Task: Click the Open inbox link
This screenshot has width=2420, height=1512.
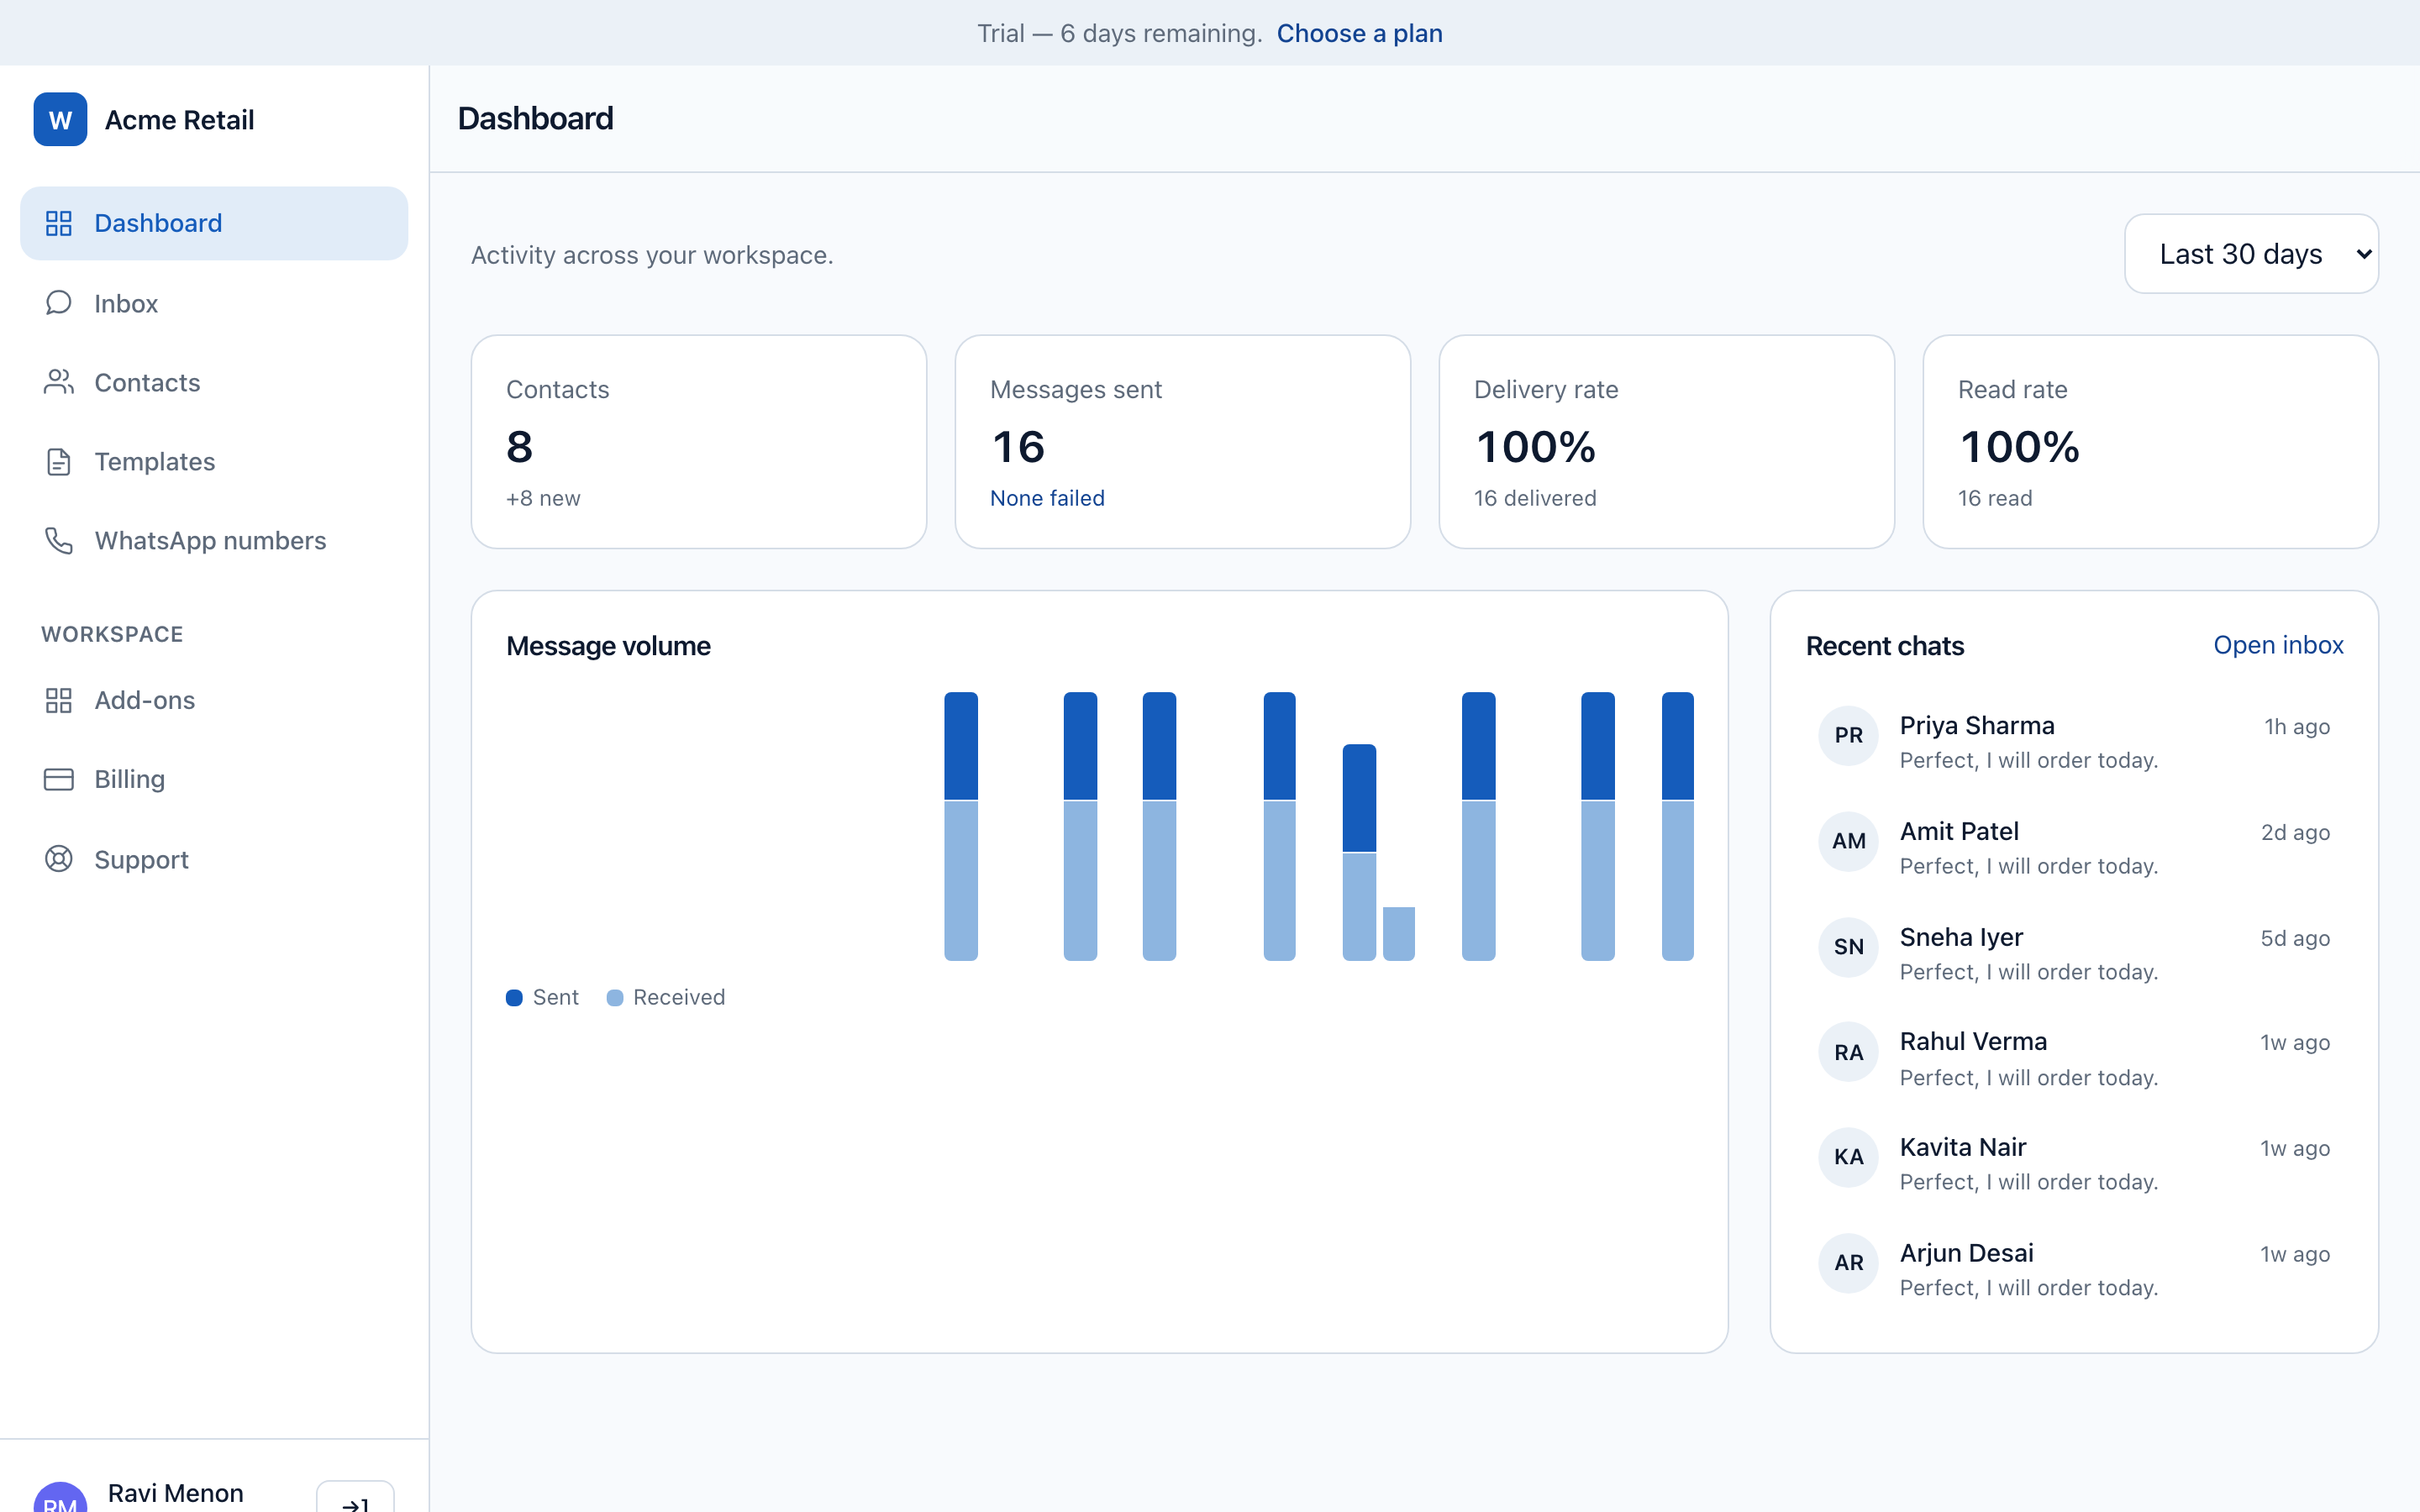Action: coord(2278,645)
